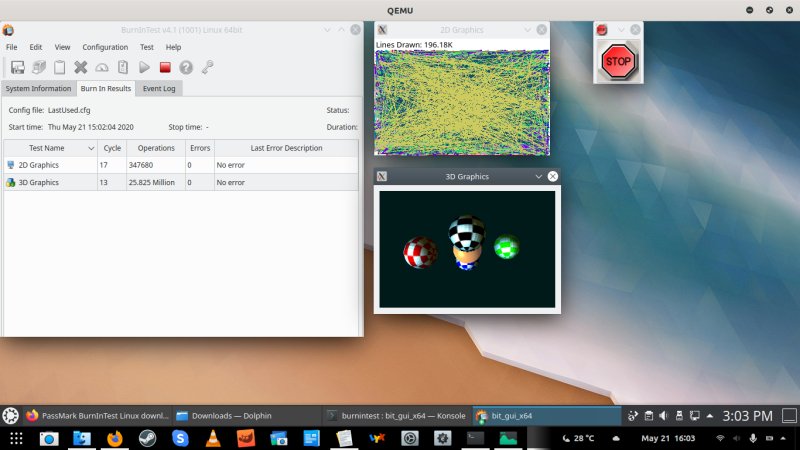
Task: Select the 2D Graphics test row
Action: tap(181, 165)
